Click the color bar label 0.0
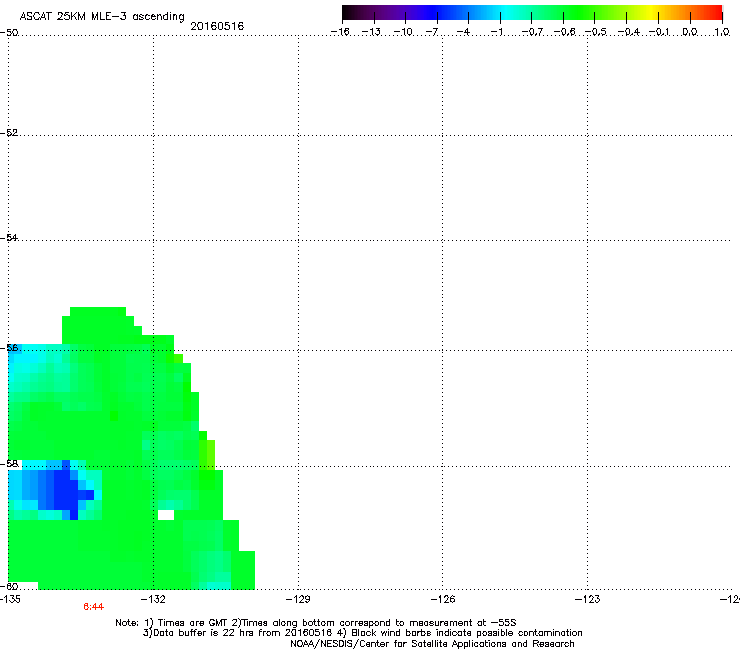Screen dimensions: 740x650 pyautogui.click(x=690, y=32)
